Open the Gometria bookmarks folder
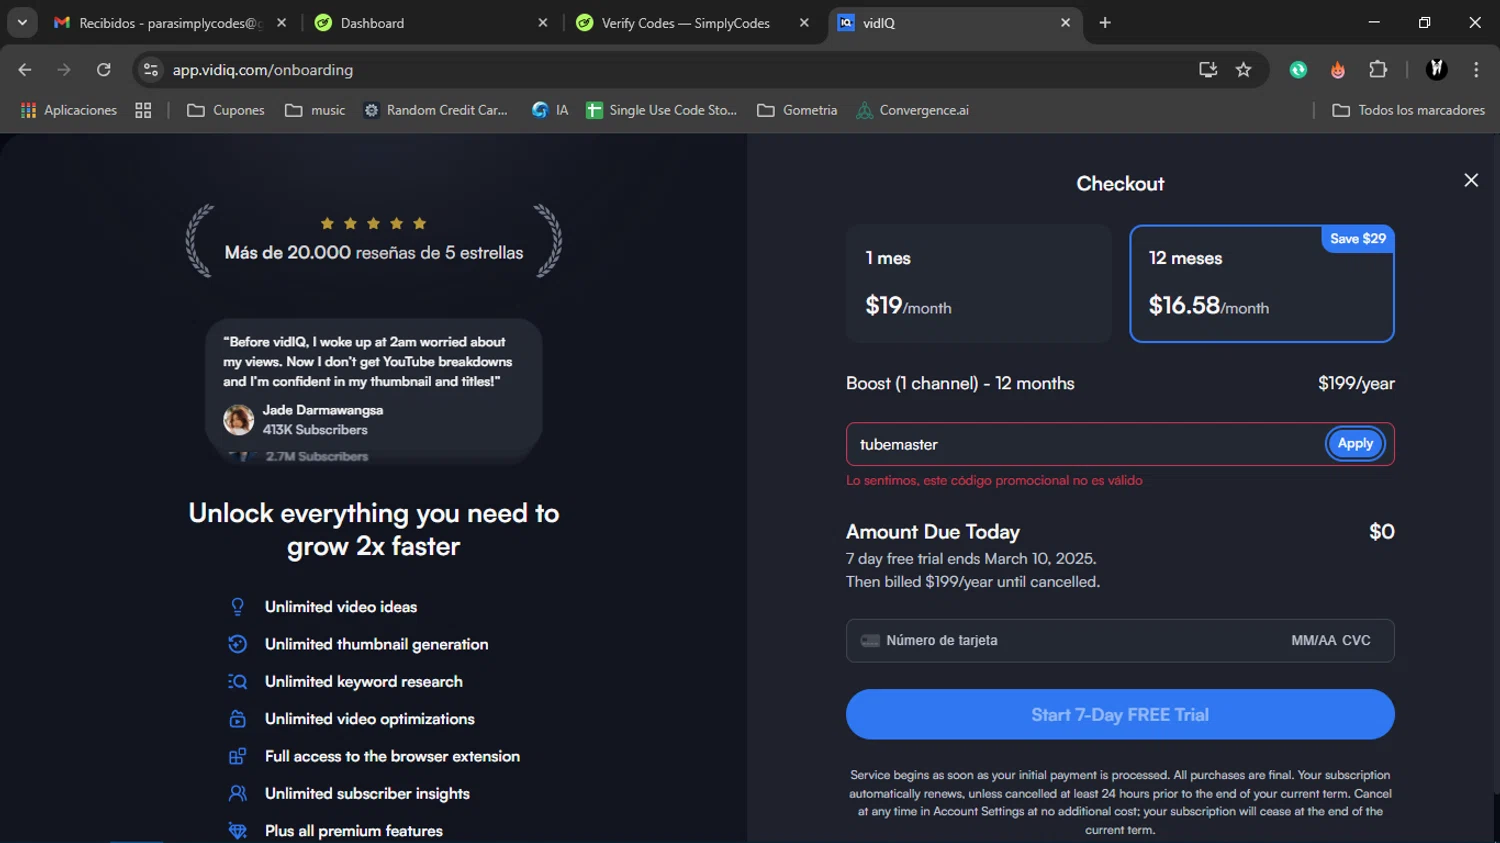Viewport: 1500px width, 843px height. pyautogui.click(x=797, y=110)
